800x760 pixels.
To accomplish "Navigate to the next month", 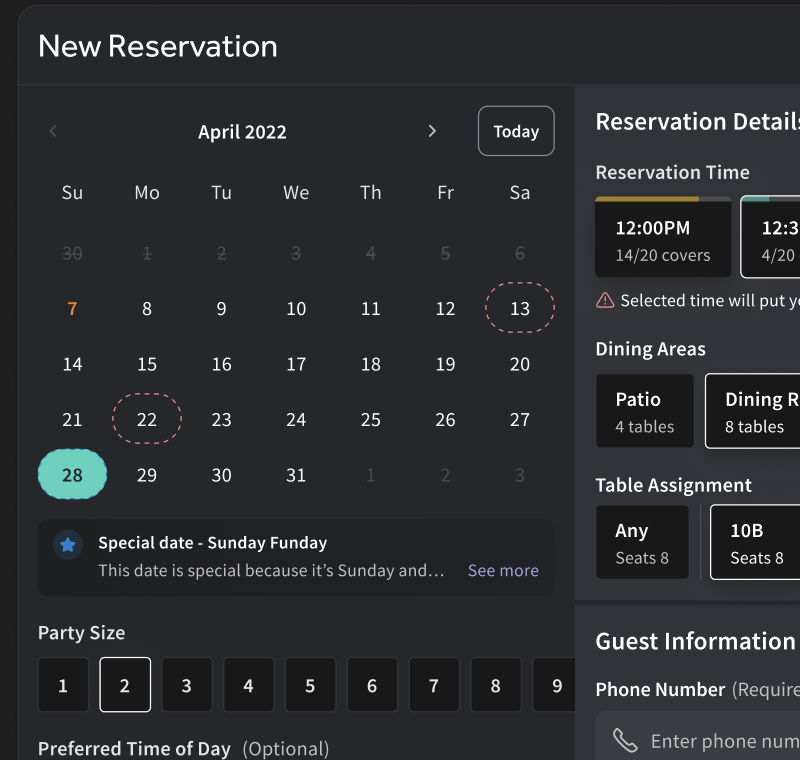I will point(432,130).
